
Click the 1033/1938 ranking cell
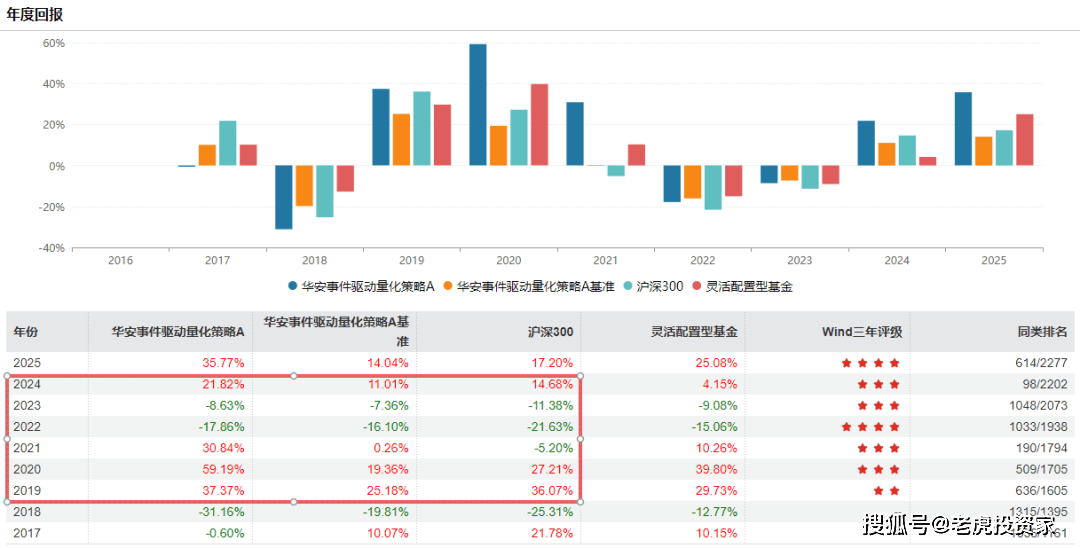pyautogui.click(x=1037, y=427)
